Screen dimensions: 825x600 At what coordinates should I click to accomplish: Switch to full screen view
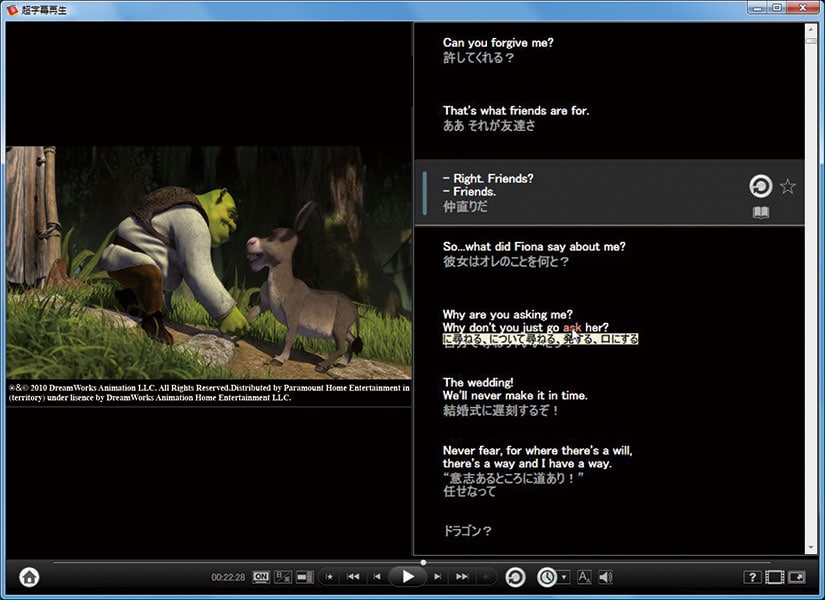click(774, 577)
